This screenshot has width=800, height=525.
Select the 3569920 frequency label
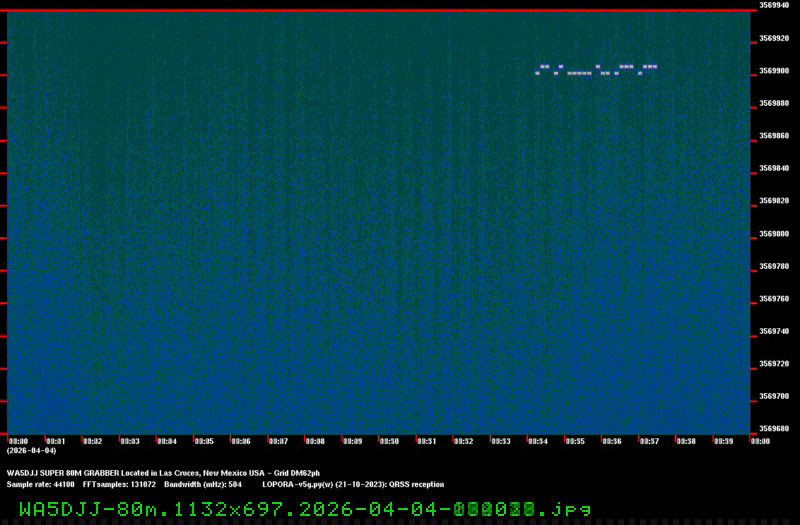[x=775, y=38]
